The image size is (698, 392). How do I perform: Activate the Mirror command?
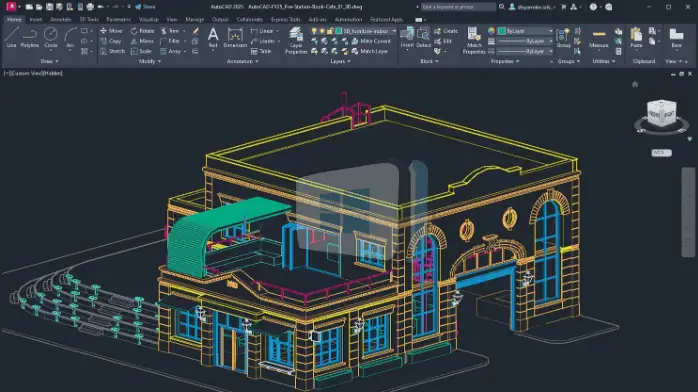coord(142,41)
